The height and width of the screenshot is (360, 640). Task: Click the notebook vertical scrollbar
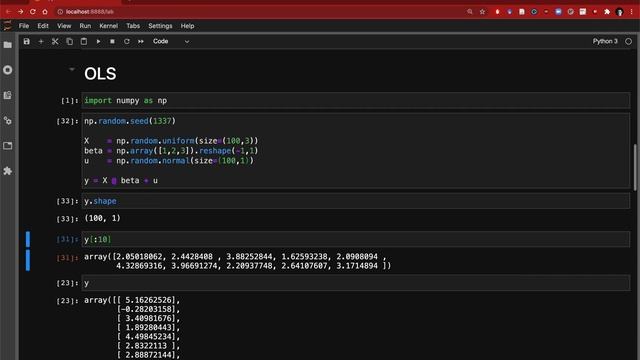[635, 167]
